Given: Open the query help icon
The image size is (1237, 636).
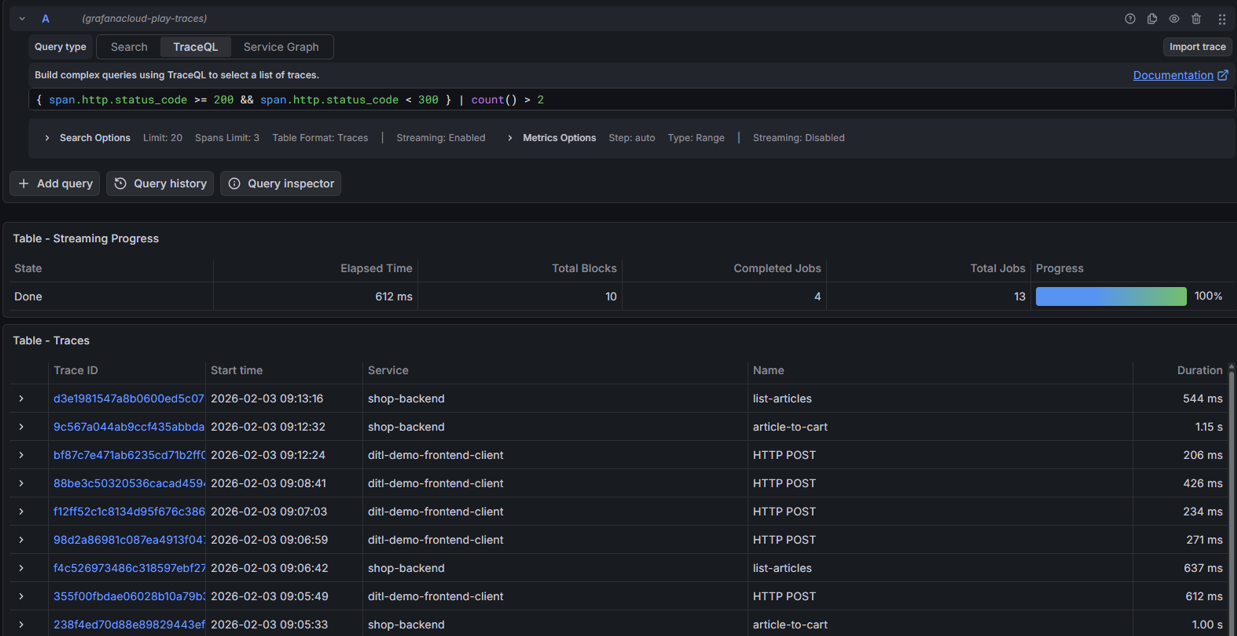Looking at the screenshot, I should (x=1130, y=19).
